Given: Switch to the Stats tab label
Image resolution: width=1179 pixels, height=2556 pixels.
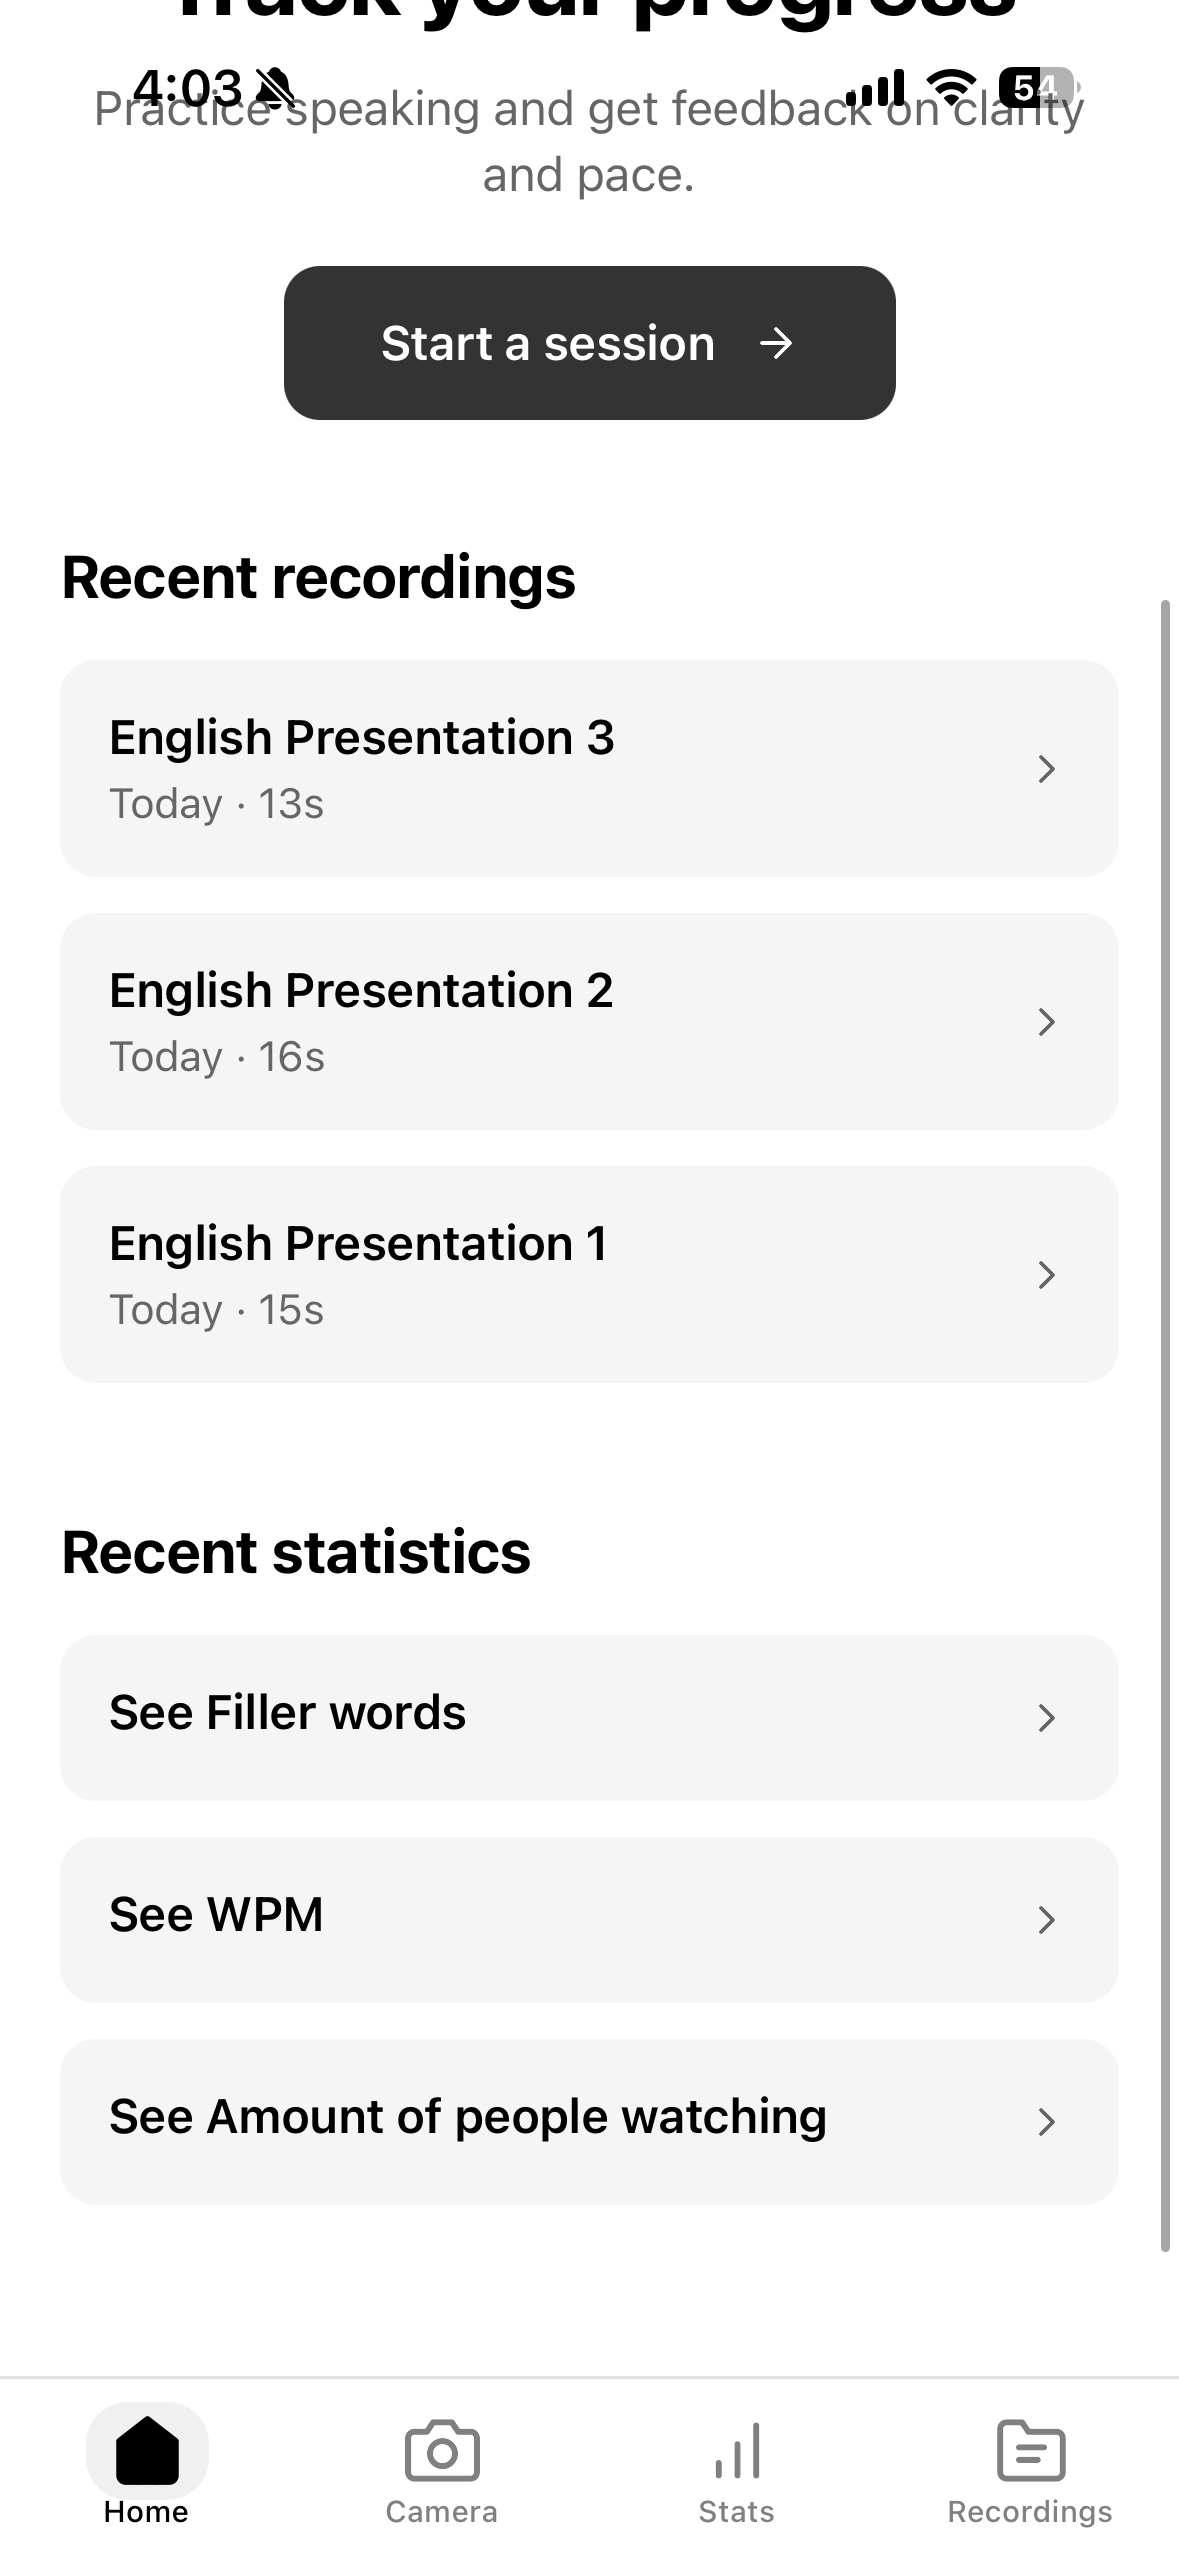Looking at the screenshot, I should click(737, 2512).
